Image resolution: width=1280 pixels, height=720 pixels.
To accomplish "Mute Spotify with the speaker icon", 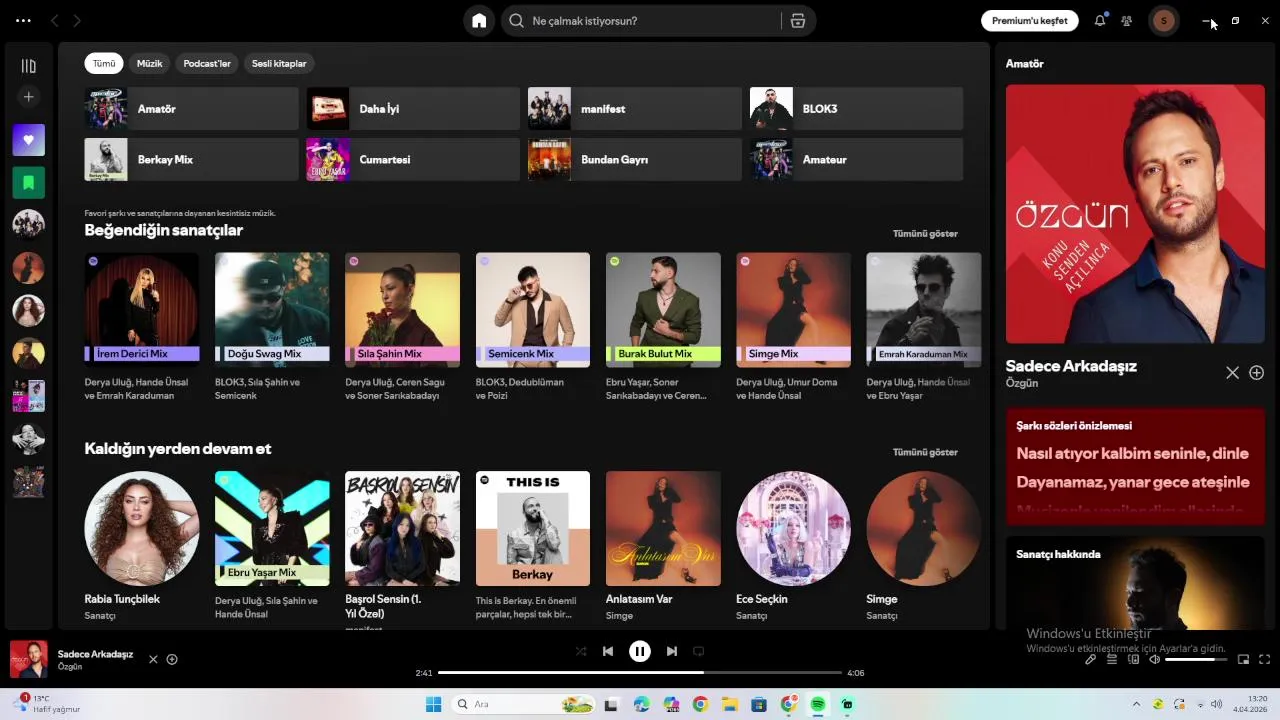I will (1154, 659).
